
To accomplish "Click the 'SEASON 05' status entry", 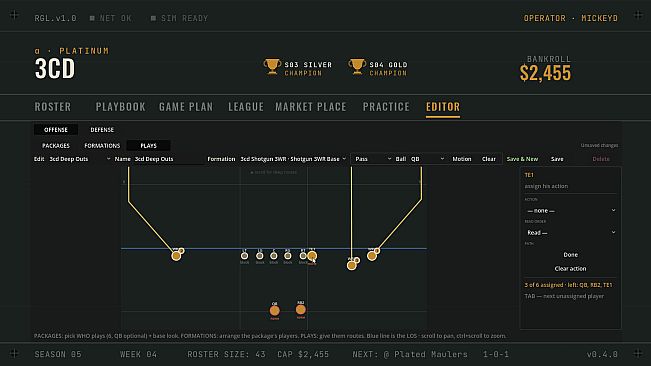I will [58, 354].
